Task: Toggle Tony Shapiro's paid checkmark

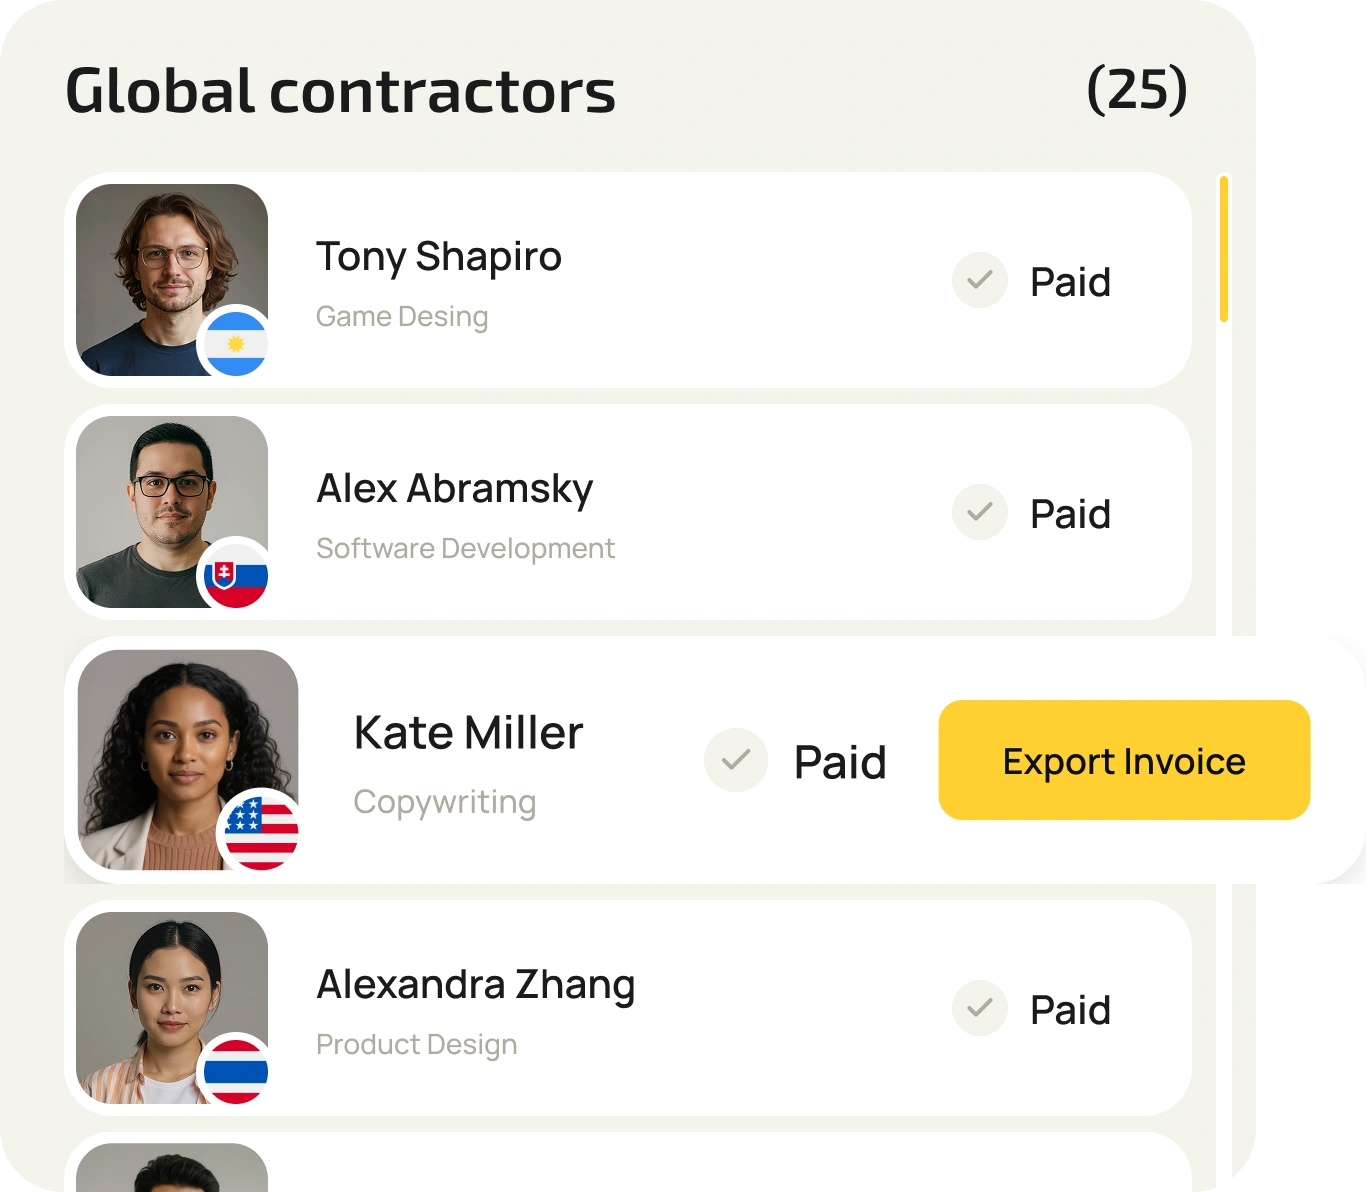Action: [x=980, y=280]
